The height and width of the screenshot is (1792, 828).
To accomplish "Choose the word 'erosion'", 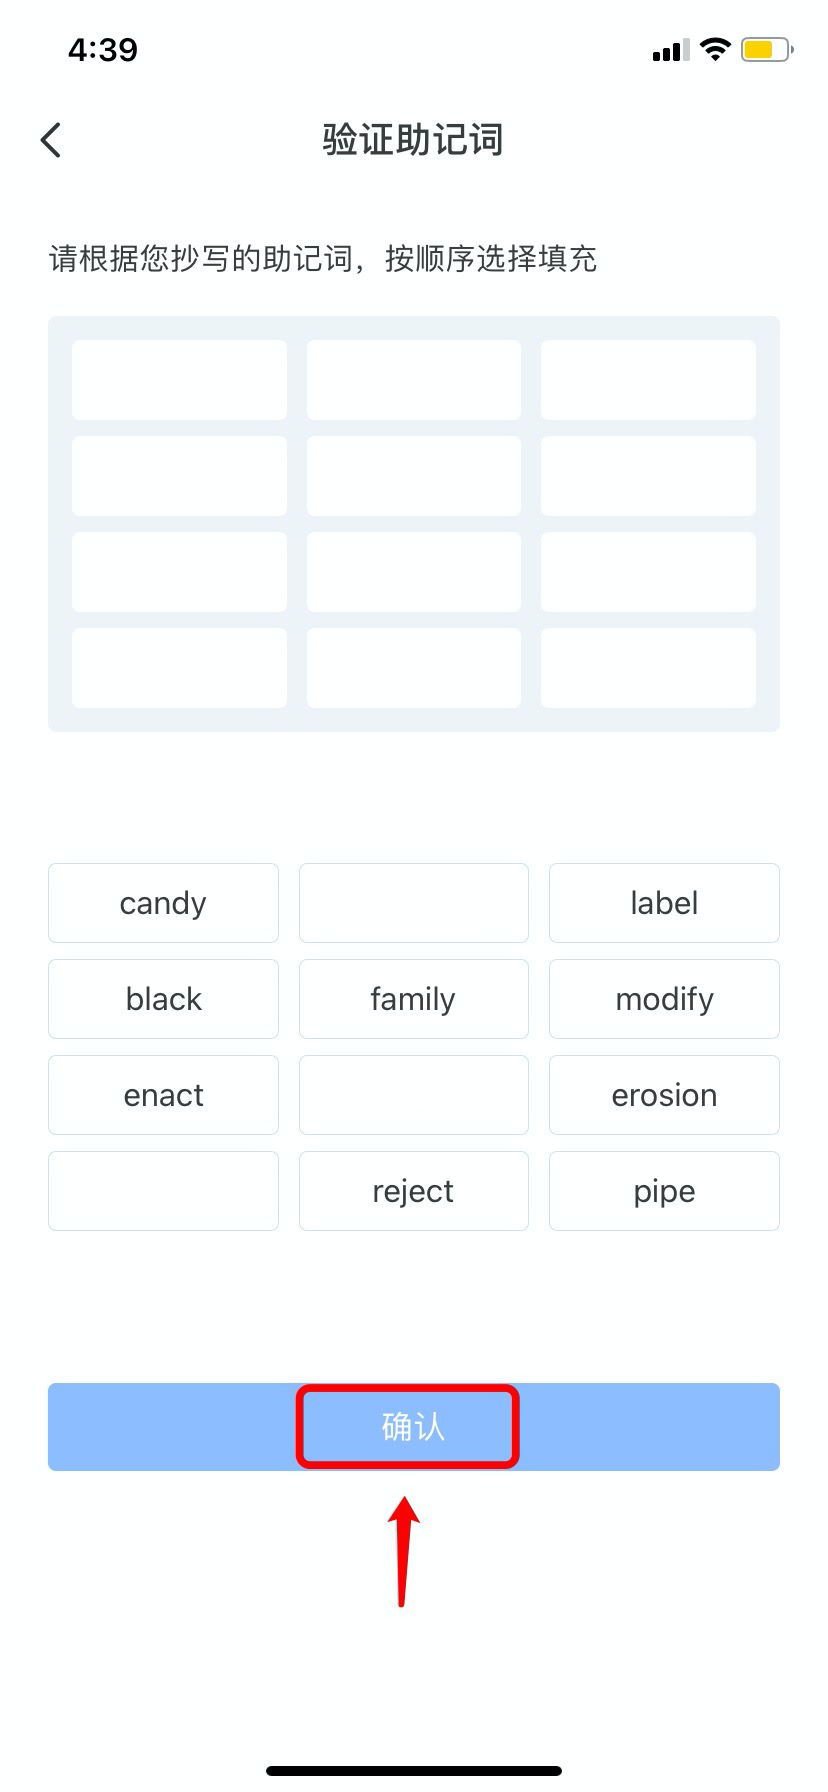I will [664, 1095].
